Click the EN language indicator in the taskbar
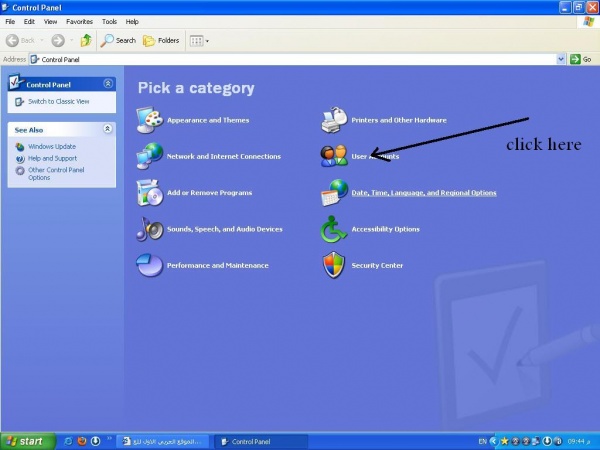The height and width of the screenshot is (450, 600). (x=483, y=441)
